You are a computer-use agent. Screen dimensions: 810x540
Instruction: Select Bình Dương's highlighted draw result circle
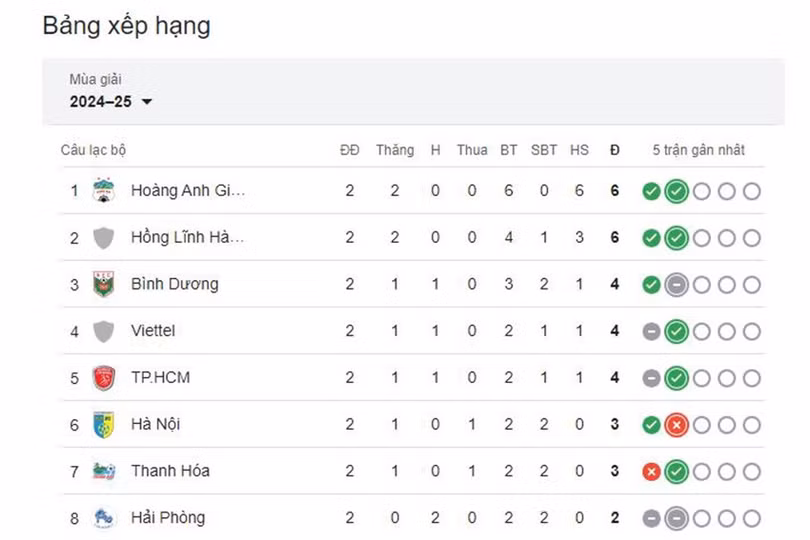(676, 285)
